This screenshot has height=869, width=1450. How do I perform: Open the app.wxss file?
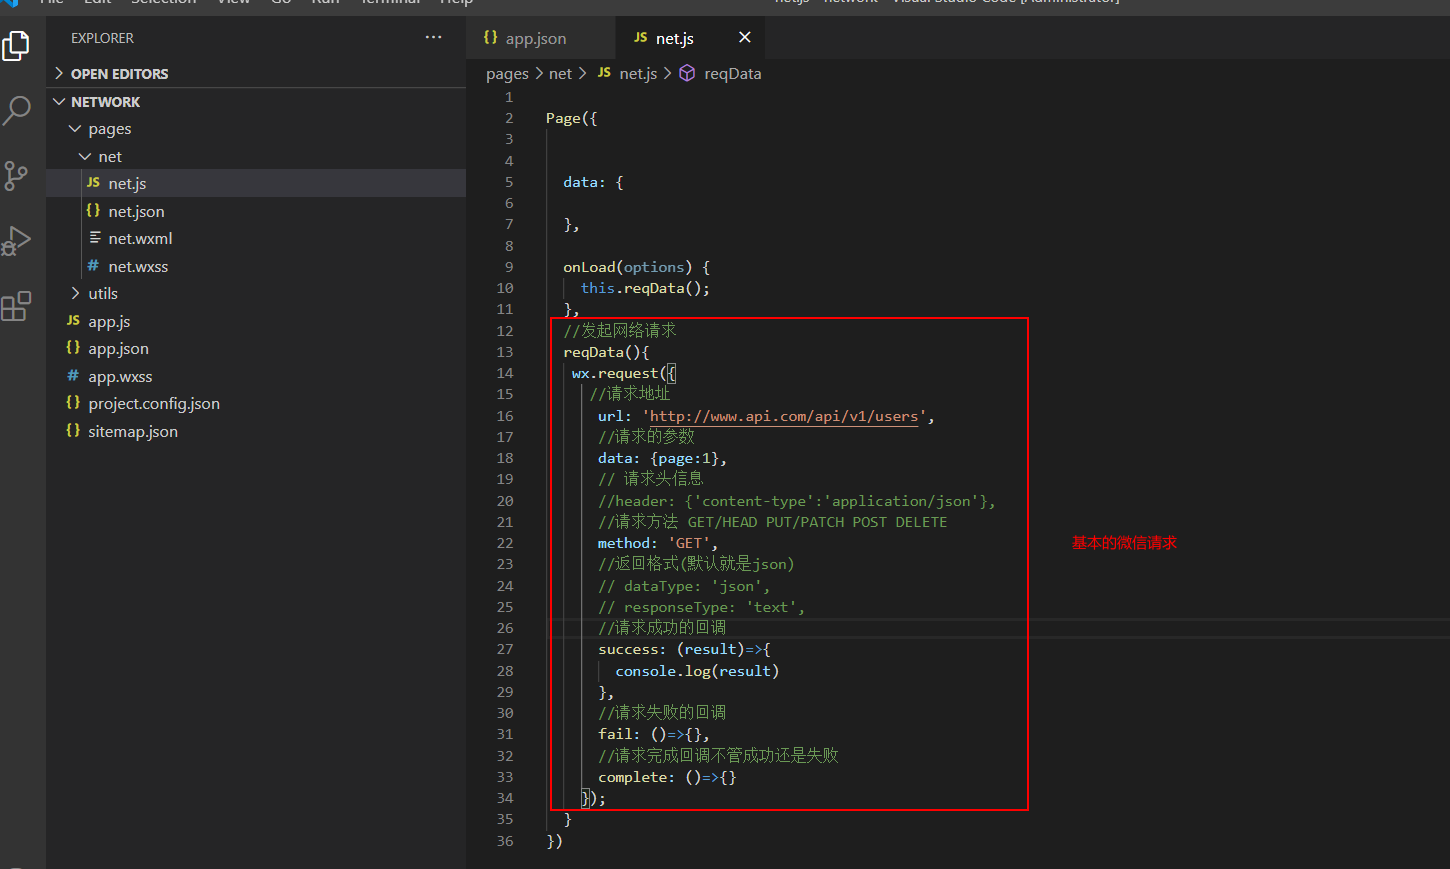click(256, 377)
